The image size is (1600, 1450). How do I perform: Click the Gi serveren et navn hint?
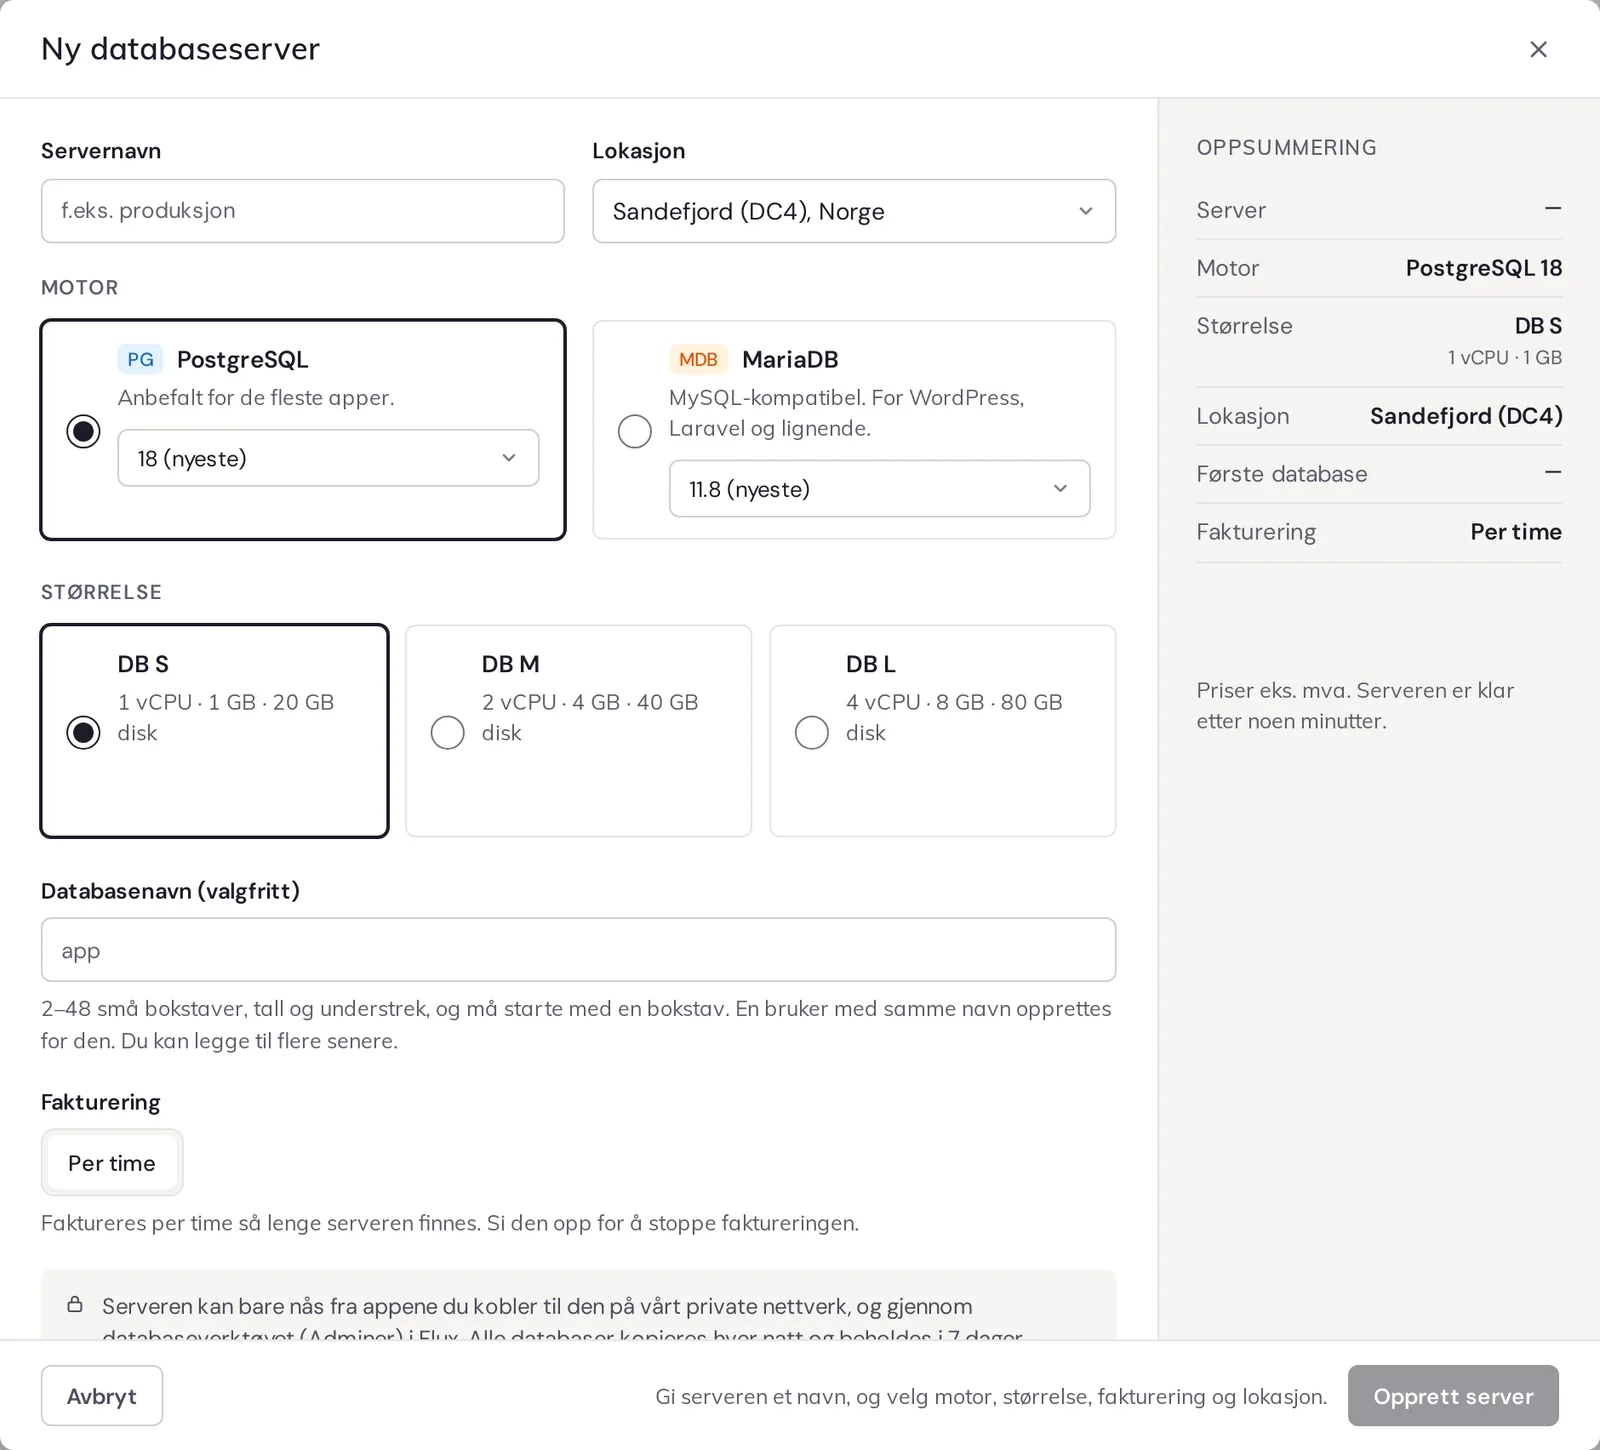991,1396
